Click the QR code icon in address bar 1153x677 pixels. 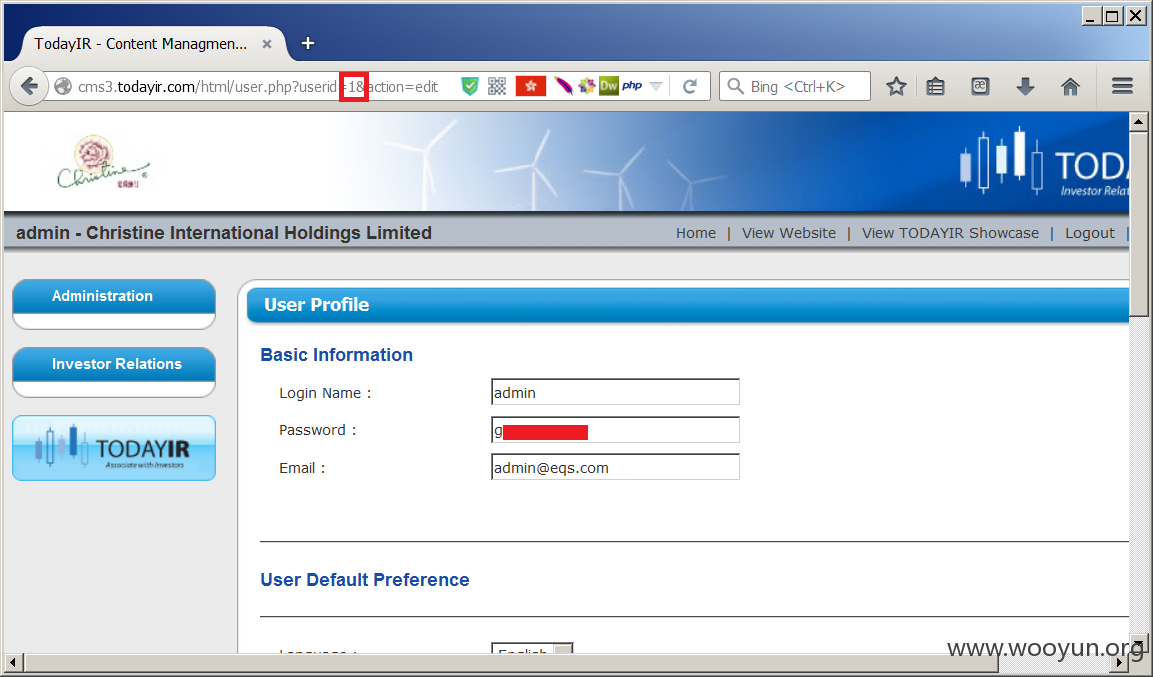497,87
